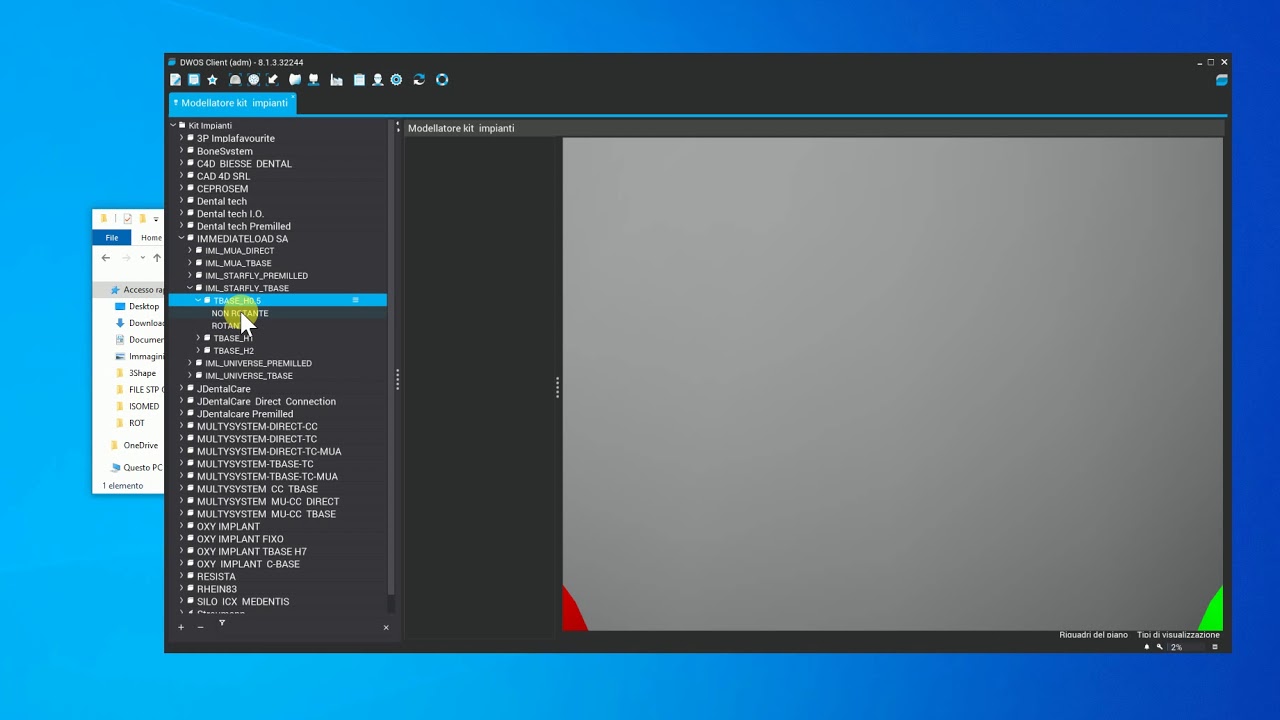This screenshot has width=1280, height=720.
Task: Click the import arrow toolbar icon
Action: pyautogui.click(x=272, y=80)
